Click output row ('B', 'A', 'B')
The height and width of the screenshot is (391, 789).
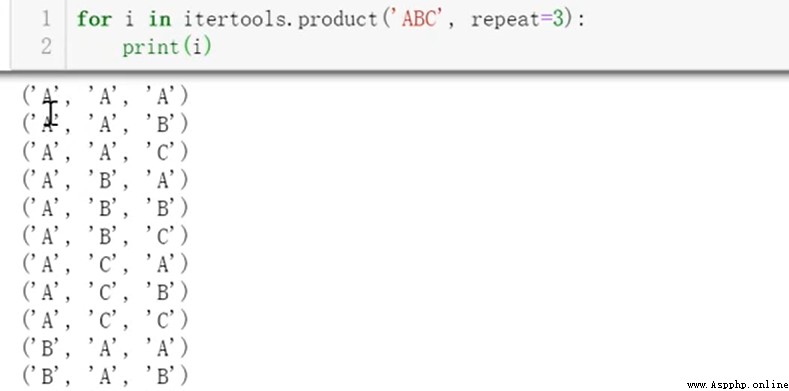(x=105, y=375)
